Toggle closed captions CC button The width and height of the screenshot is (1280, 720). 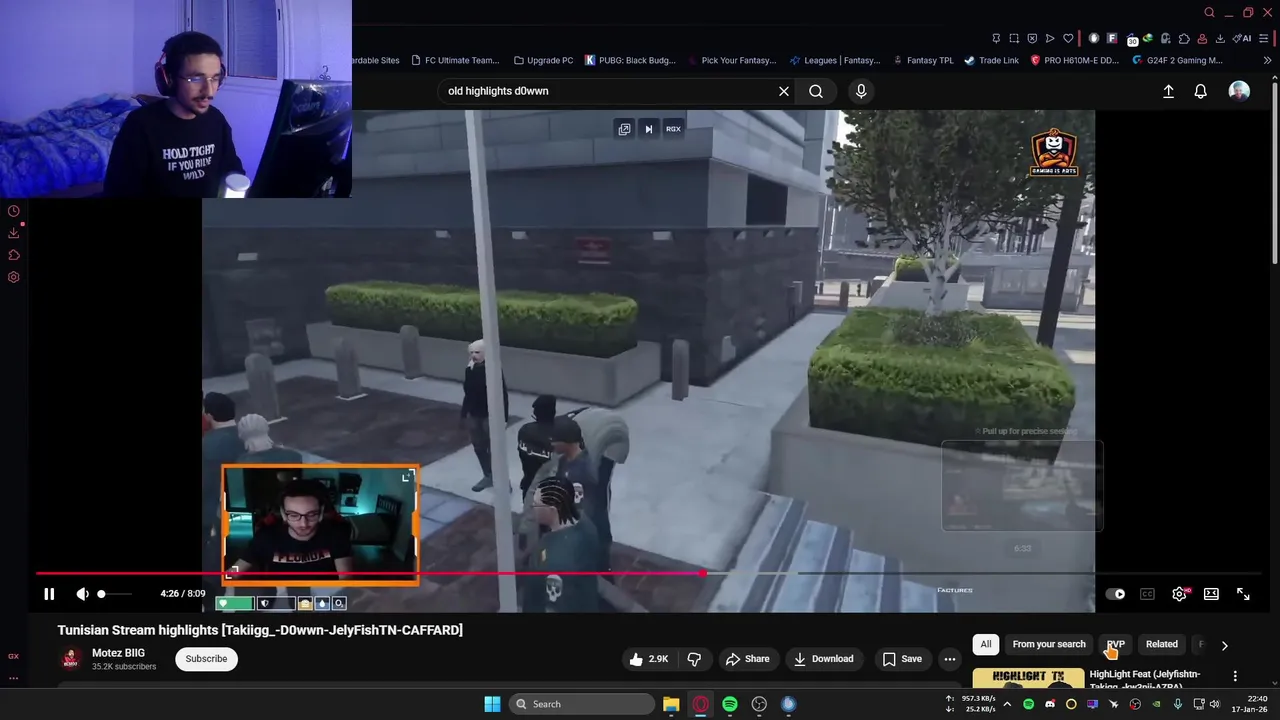[1147, 594]
